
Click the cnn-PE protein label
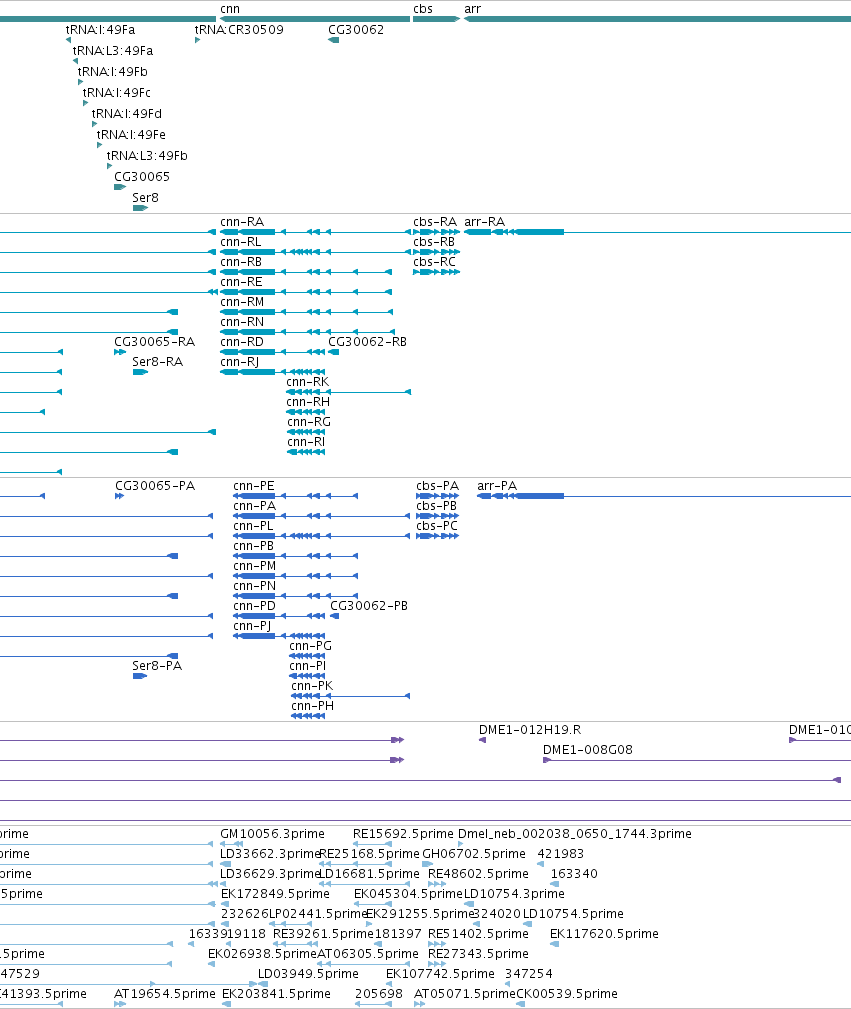click(x=254, y=486)
